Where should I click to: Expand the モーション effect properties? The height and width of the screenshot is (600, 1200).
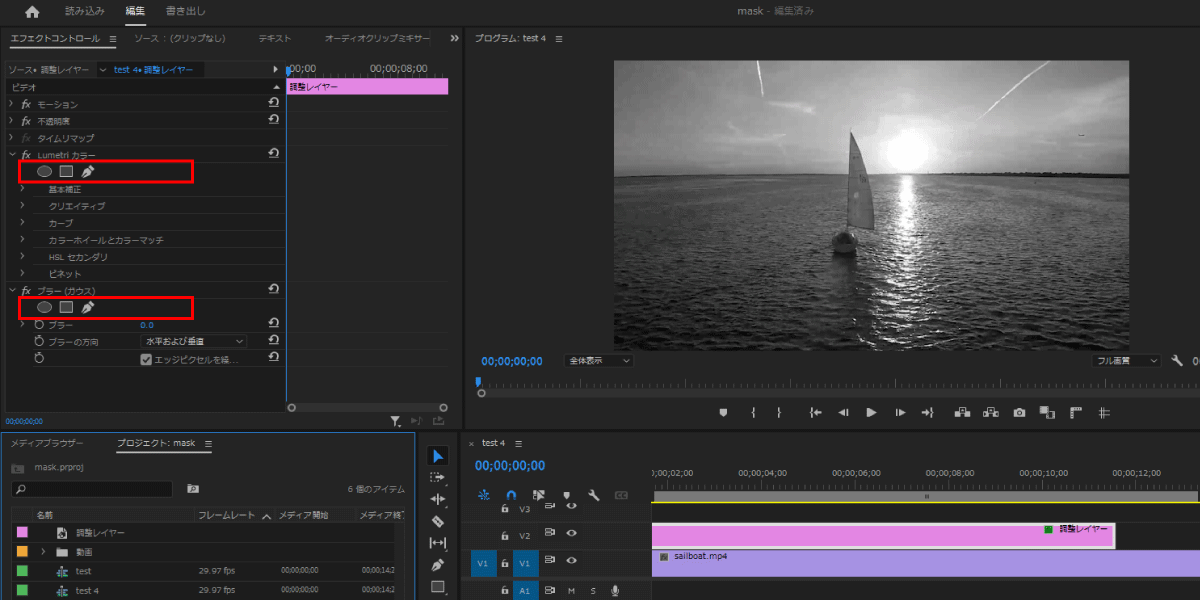tap(11, 104)
